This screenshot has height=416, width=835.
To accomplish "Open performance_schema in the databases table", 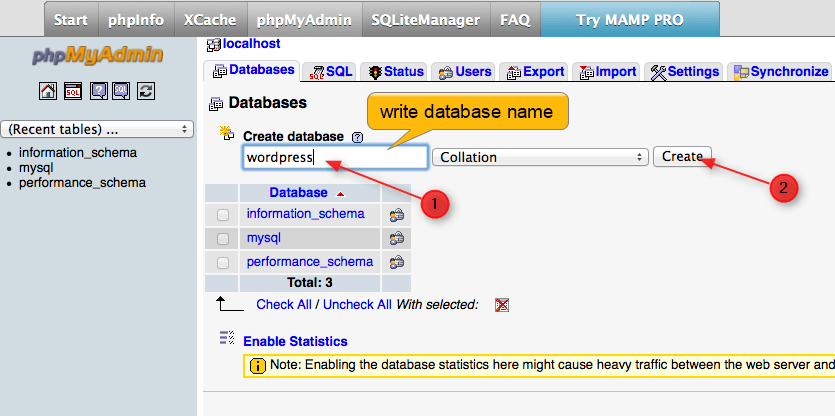I will [310, 262].
